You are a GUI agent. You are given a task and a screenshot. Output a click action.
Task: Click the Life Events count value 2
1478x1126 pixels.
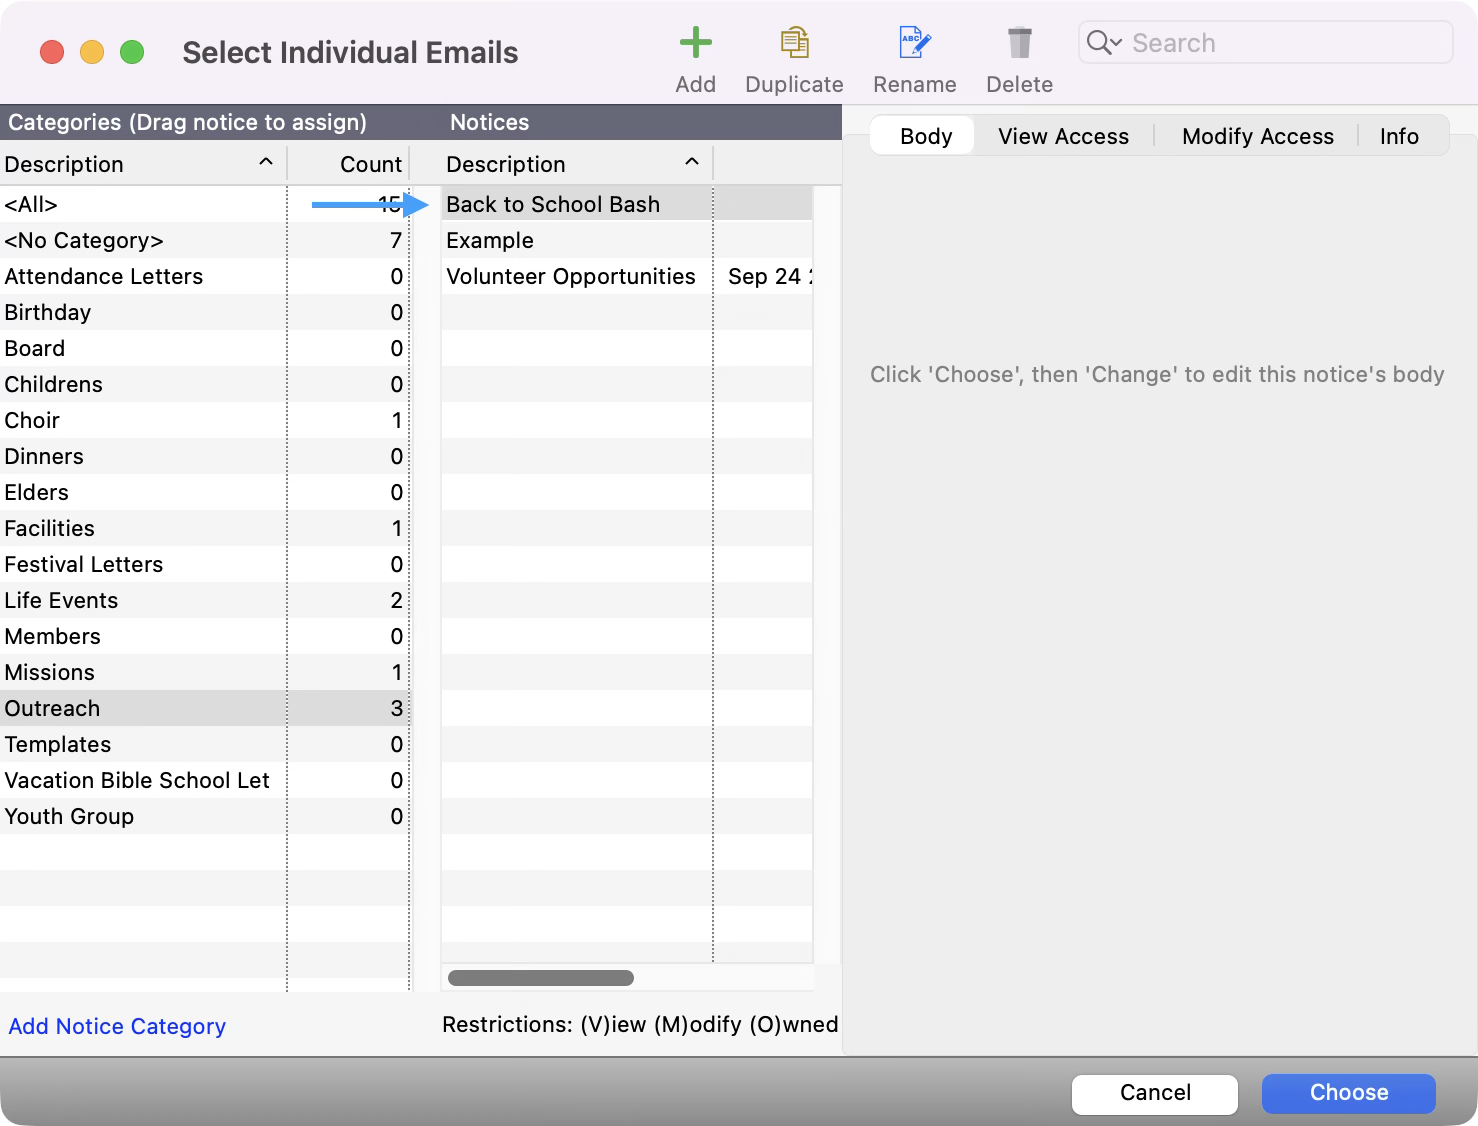[x=396, y=600]
